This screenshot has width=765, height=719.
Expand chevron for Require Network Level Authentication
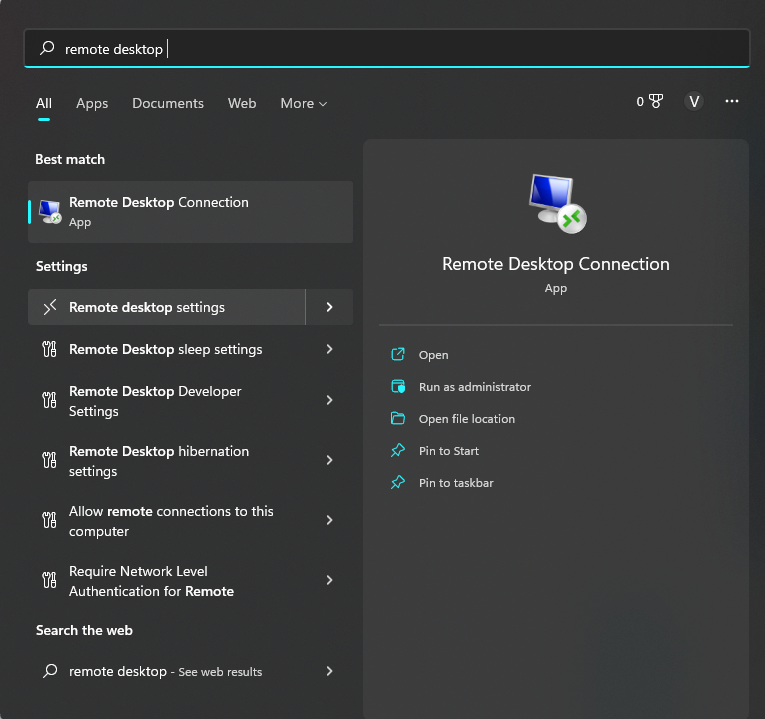pos(329,580)
